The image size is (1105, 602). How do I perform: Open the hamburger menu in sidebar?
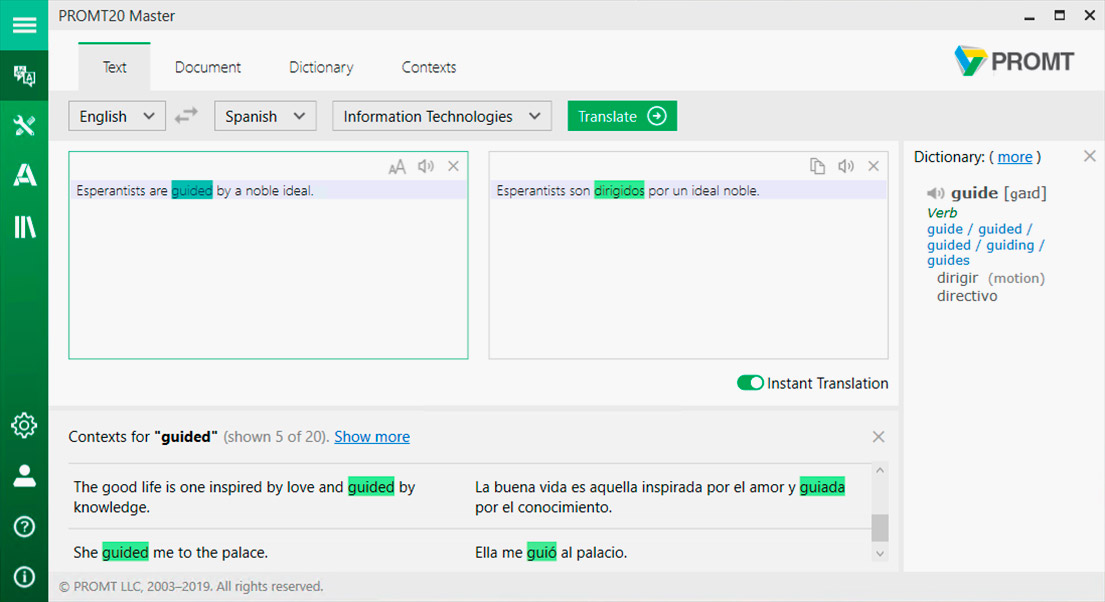tap(24, 25)
